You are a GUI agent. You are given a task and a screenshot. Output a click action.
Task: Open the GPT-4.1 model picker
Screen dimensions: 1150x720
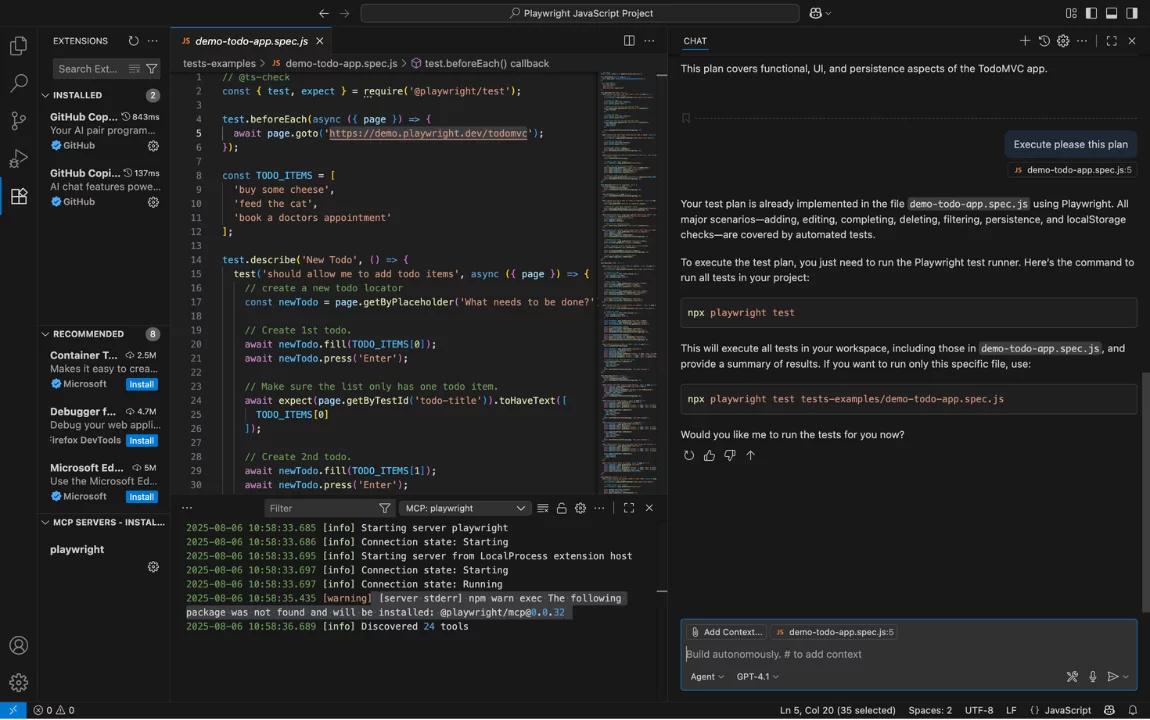pyautogui.click(x=757, y=677)
